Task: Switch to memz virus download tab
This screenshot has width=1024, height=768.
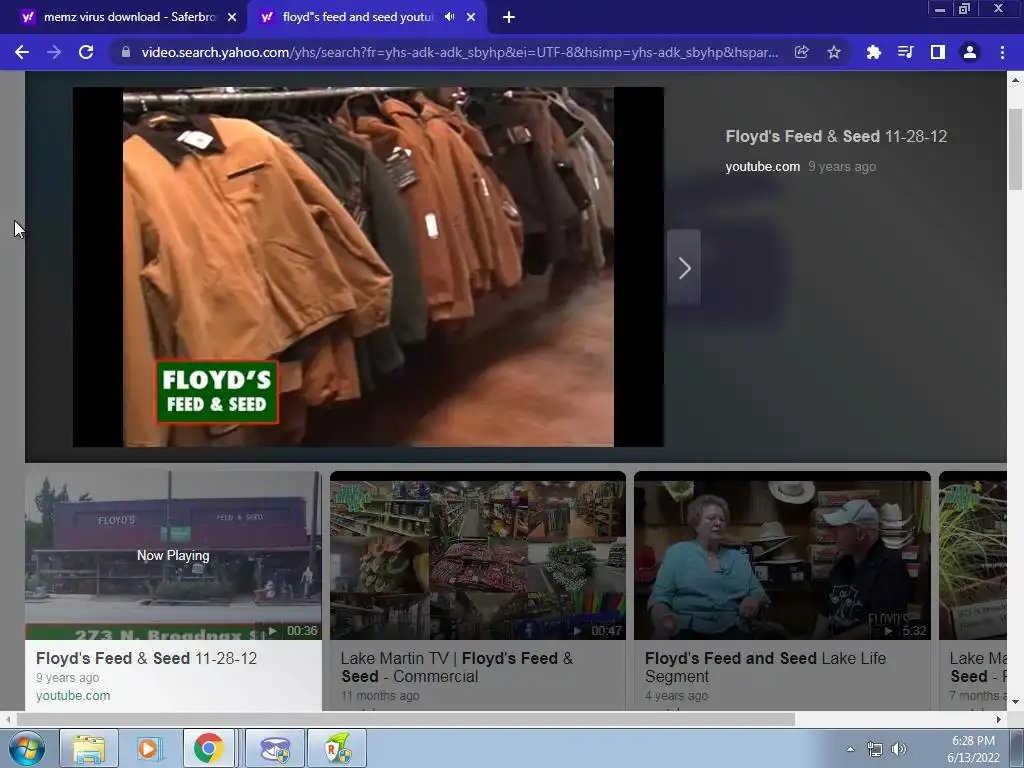Action: [129, 17]
